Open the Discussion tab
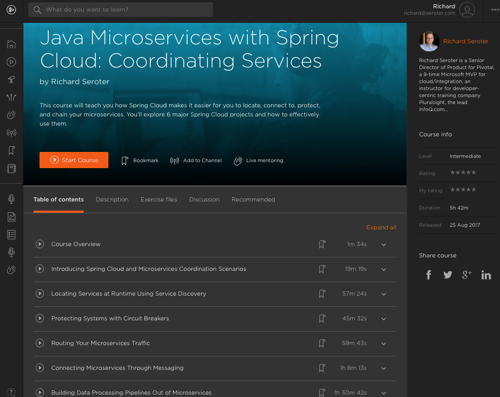 click(204, 199)
